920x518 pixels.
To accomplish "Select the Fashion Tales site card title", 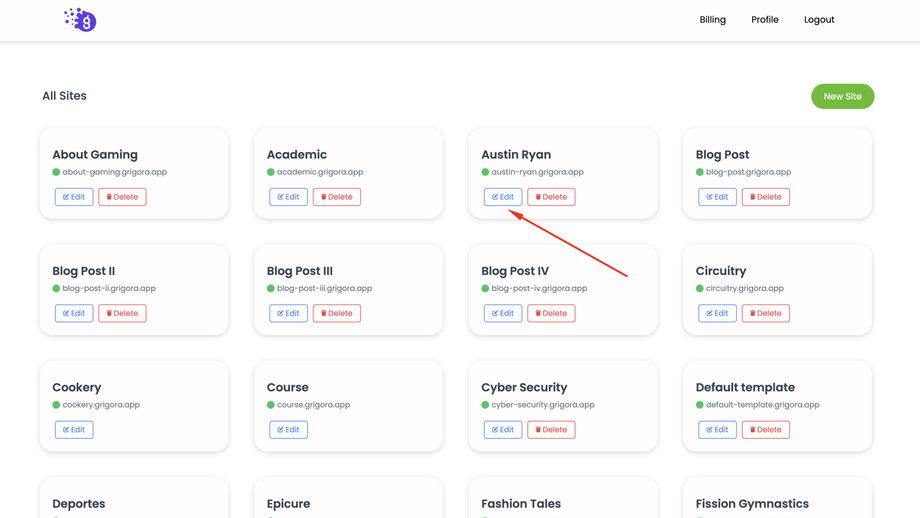I will click(521, 504).
